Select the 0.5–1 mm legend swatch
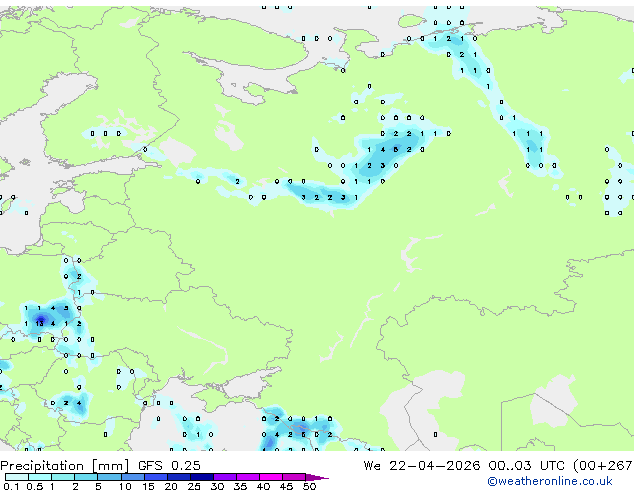This screenshot has height=490, width=634. 40,477
